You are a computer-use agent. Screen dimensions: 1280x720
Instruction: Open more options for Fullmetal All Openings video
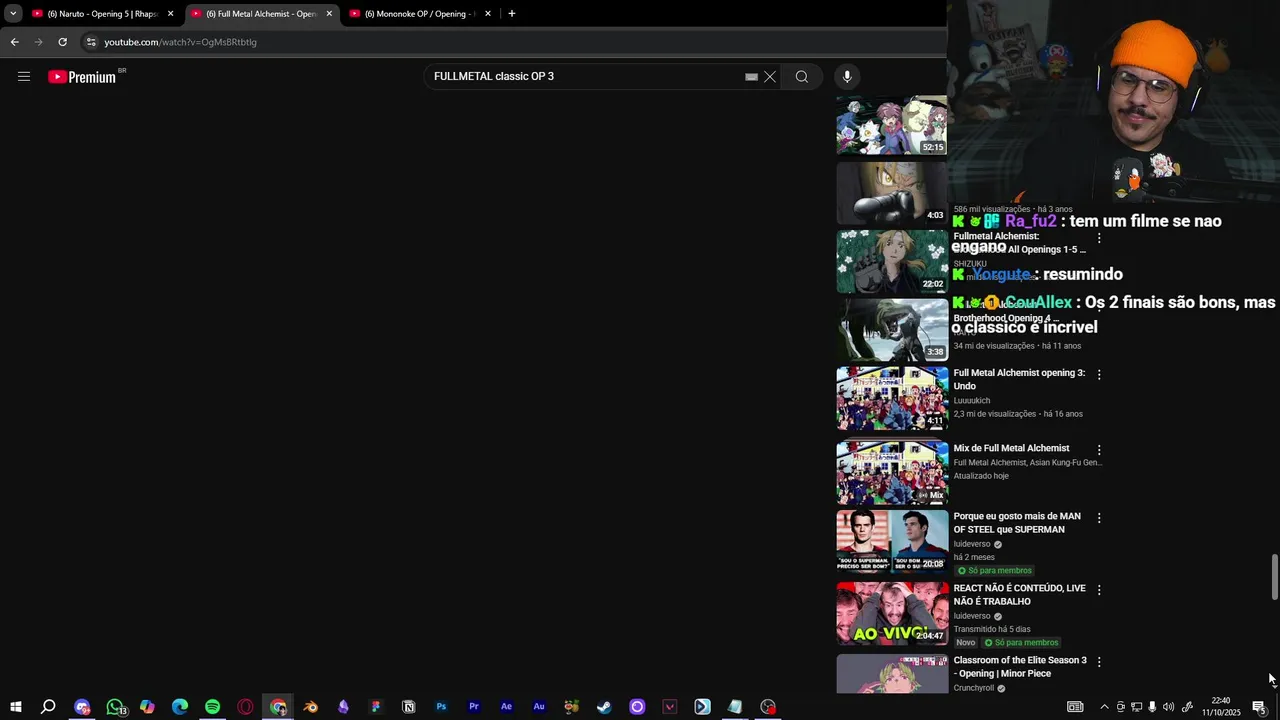[x=1099, y=238]
